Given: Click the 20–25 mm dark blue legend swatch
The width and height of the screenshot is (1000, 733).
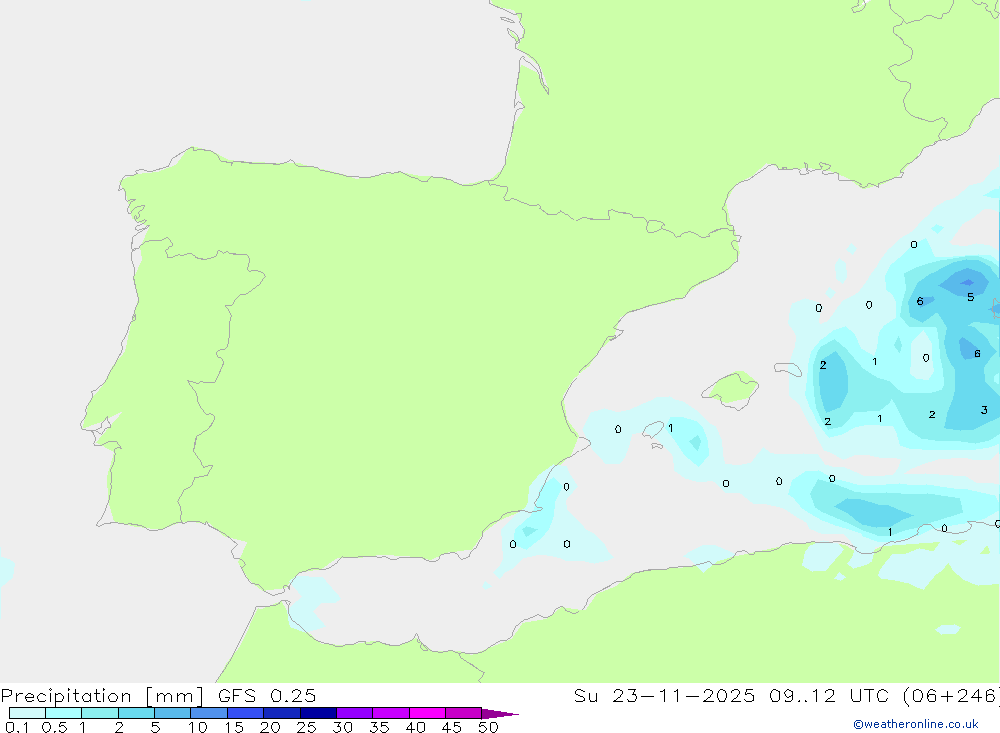Looking at the screenshot, I should (x=282, y=713).
